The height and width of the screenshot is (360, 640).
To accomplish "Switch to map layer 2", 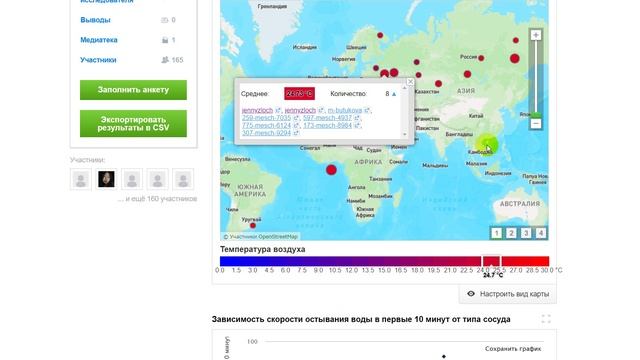I will pos(511,233).
